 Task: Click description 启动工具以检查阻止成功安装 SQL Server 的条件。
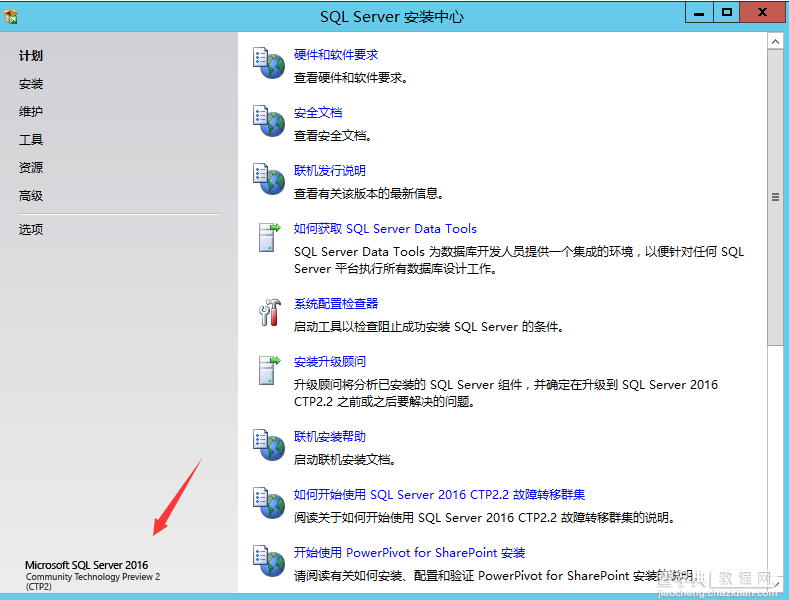[428, 327]
